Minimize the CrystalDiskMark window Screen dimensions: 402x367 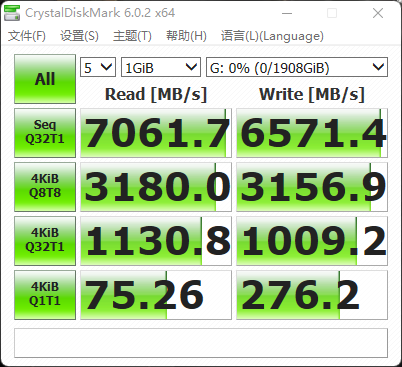point(287,13)
